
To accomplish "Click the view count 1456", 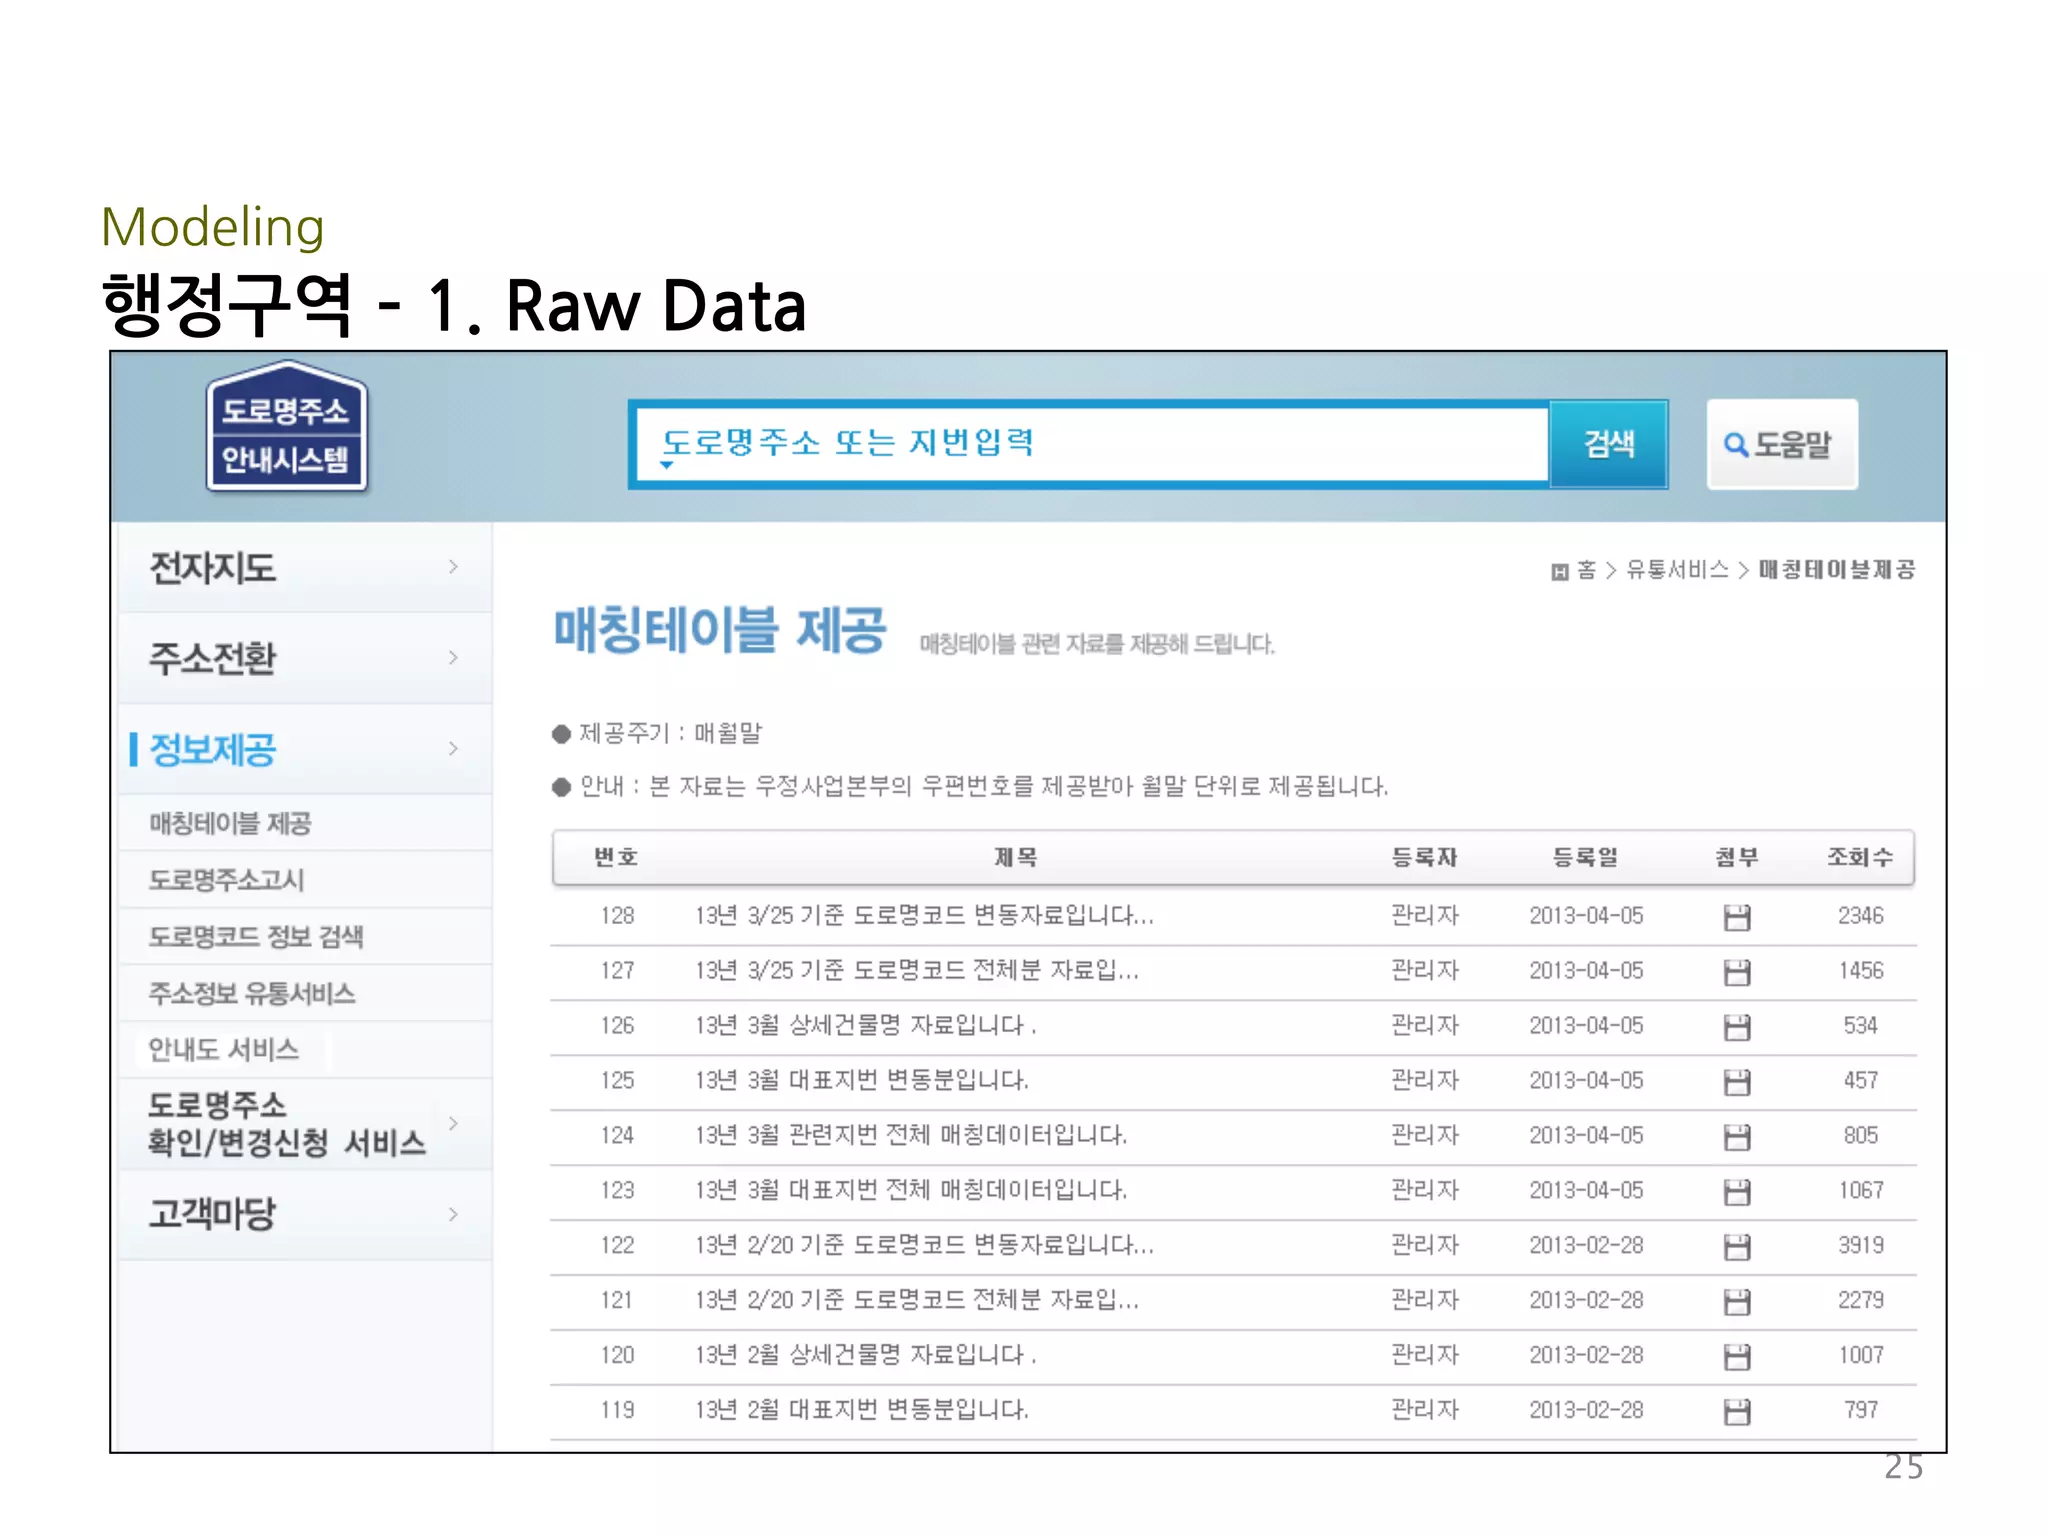I will (x=1861, y=971).
